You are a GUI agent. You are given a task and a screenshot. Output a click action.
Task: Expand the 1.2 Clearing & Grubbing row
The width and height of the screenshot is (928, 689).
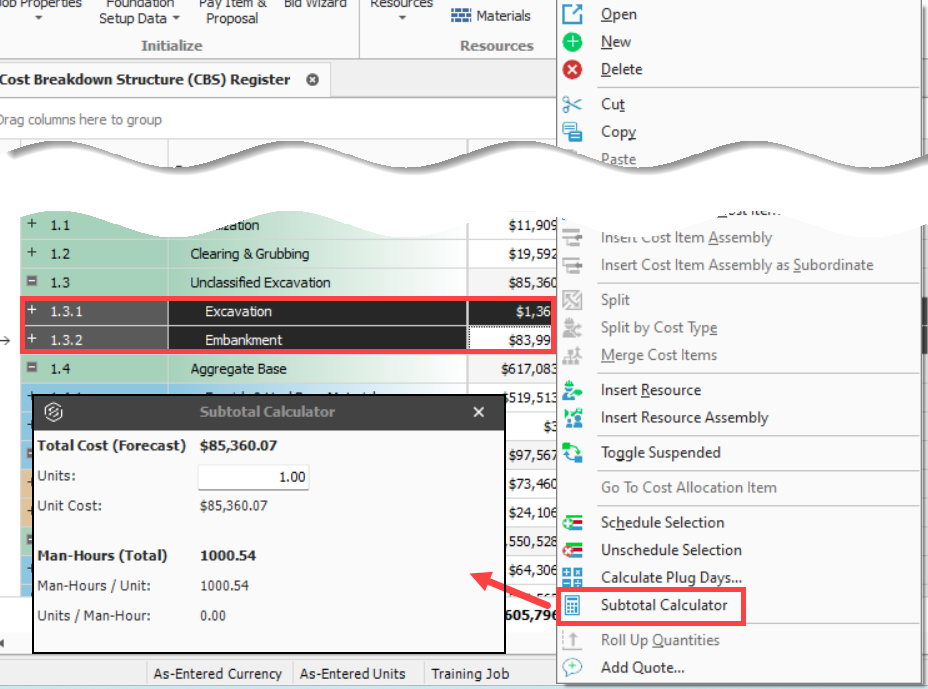point(31,254)
